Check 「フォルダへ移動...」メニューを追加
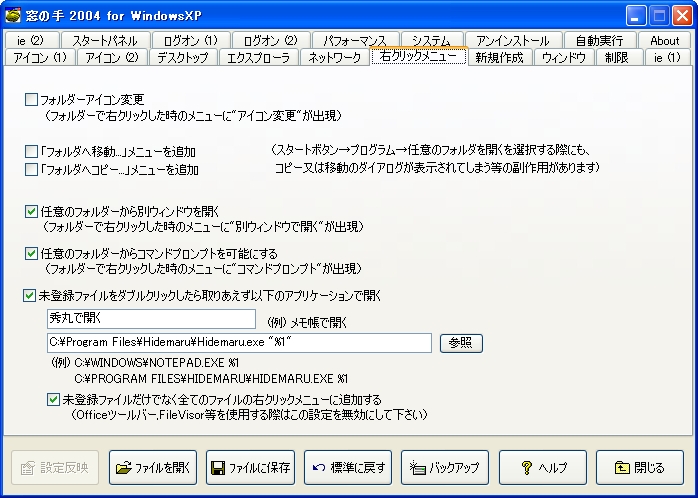The image size is (698, 498). 31,152
